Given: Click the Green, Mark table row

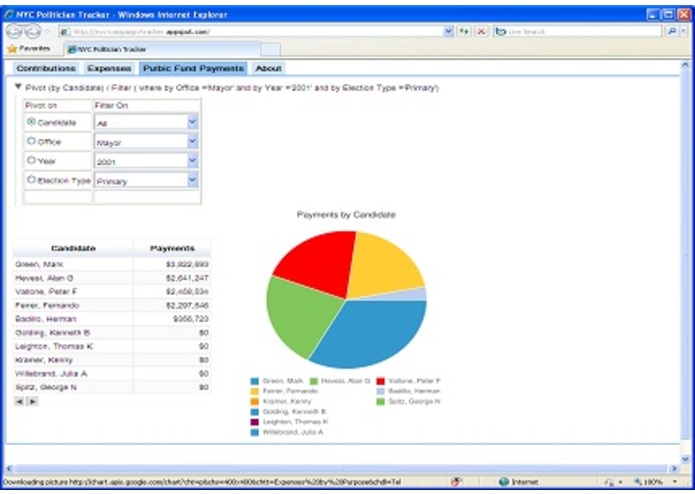Looking at the screenshot, I should tap(112, 264).
